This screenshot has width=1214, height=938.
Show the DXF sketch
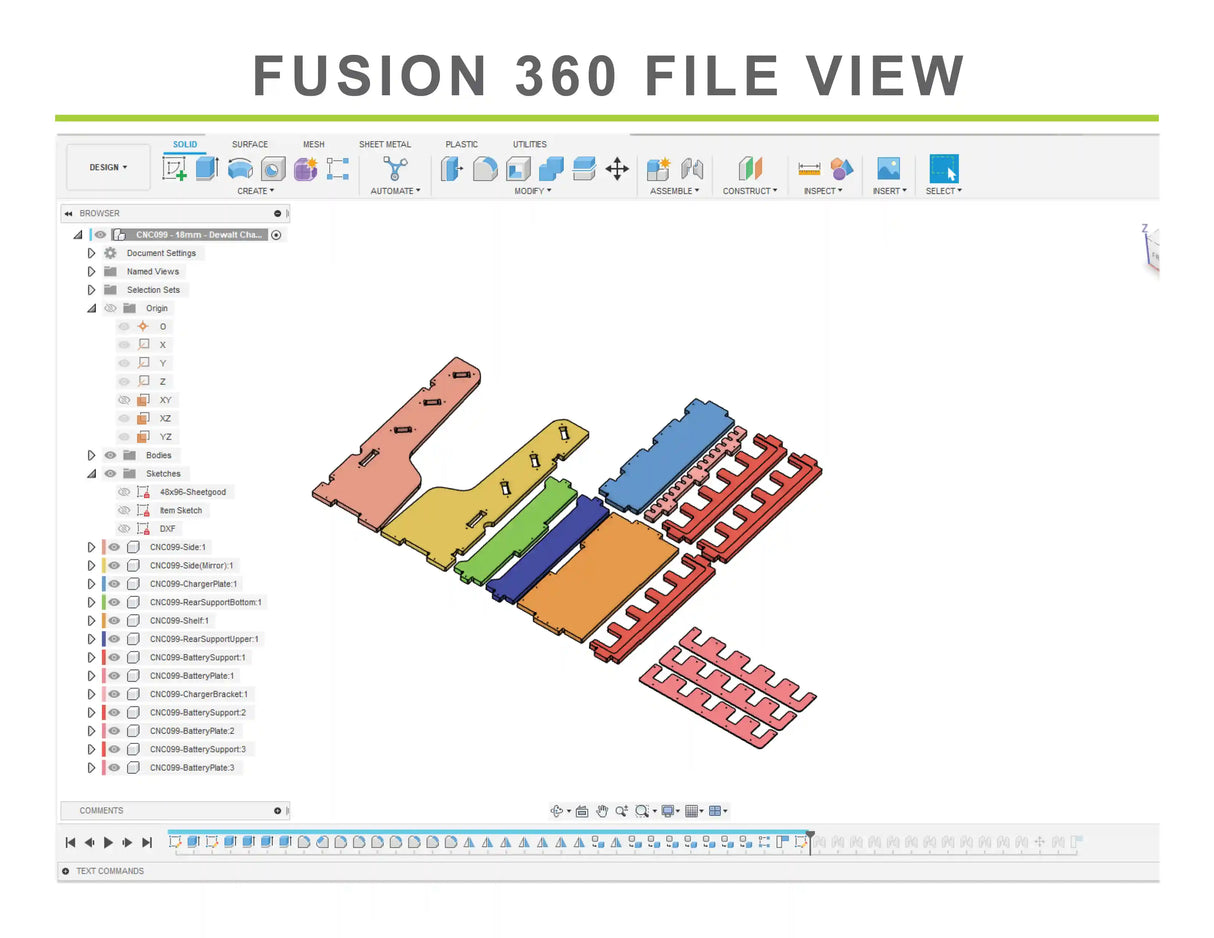point(124,528)
